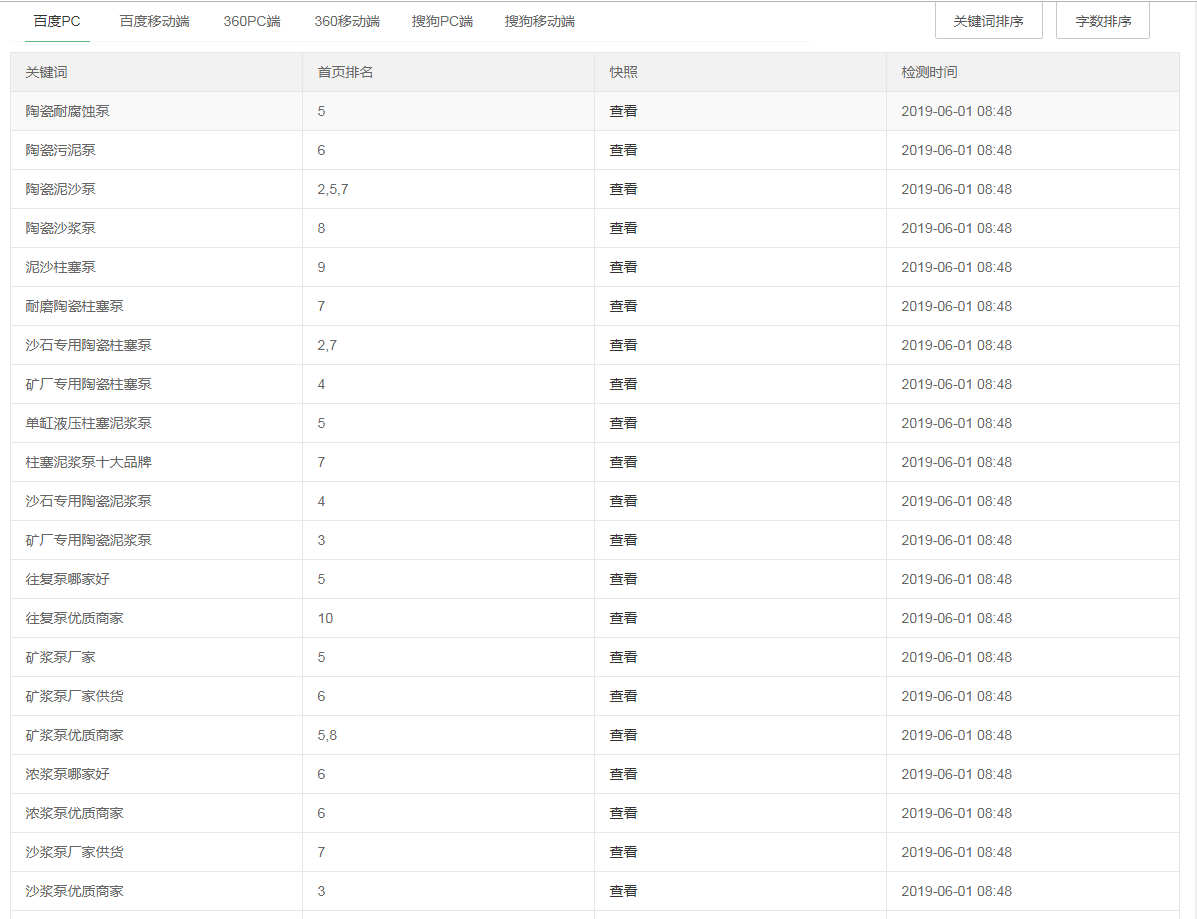Open 查看 link for 矿浆泵厂家供货

[623, 696]
